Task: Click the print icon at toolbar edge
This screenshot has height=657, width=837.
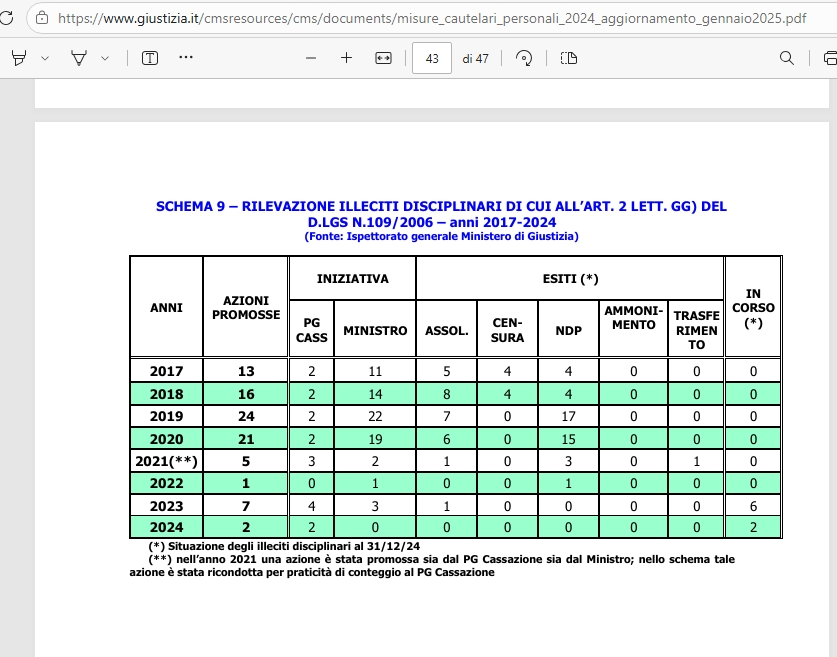Action: tap(826, 58)
